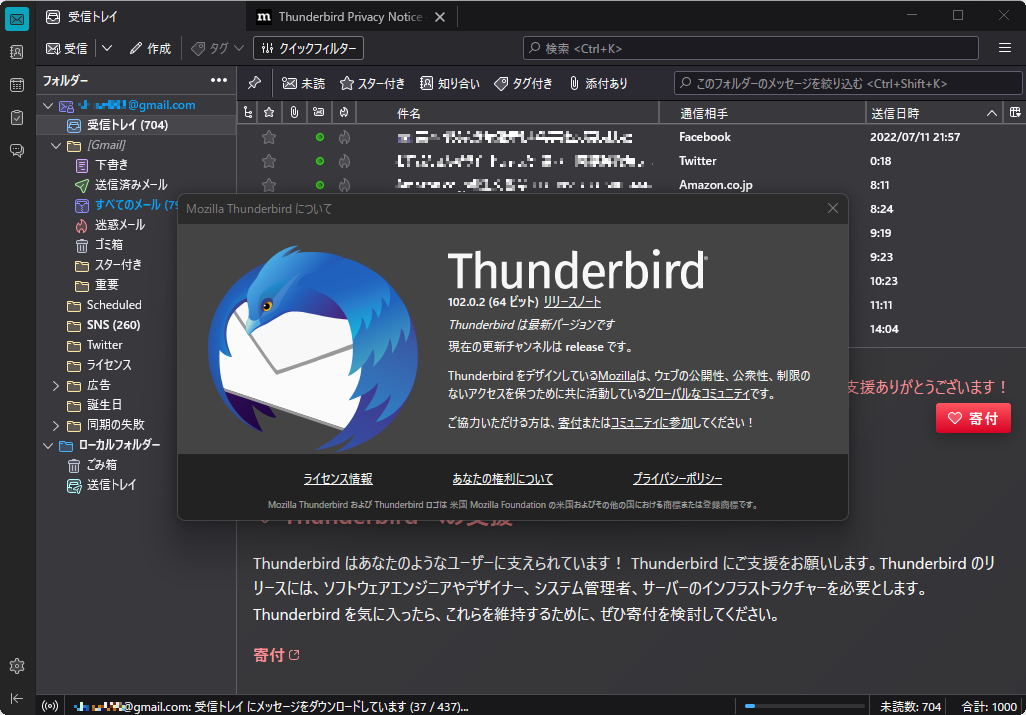Click the red 寄付 donate button

[x=972, y=418]
